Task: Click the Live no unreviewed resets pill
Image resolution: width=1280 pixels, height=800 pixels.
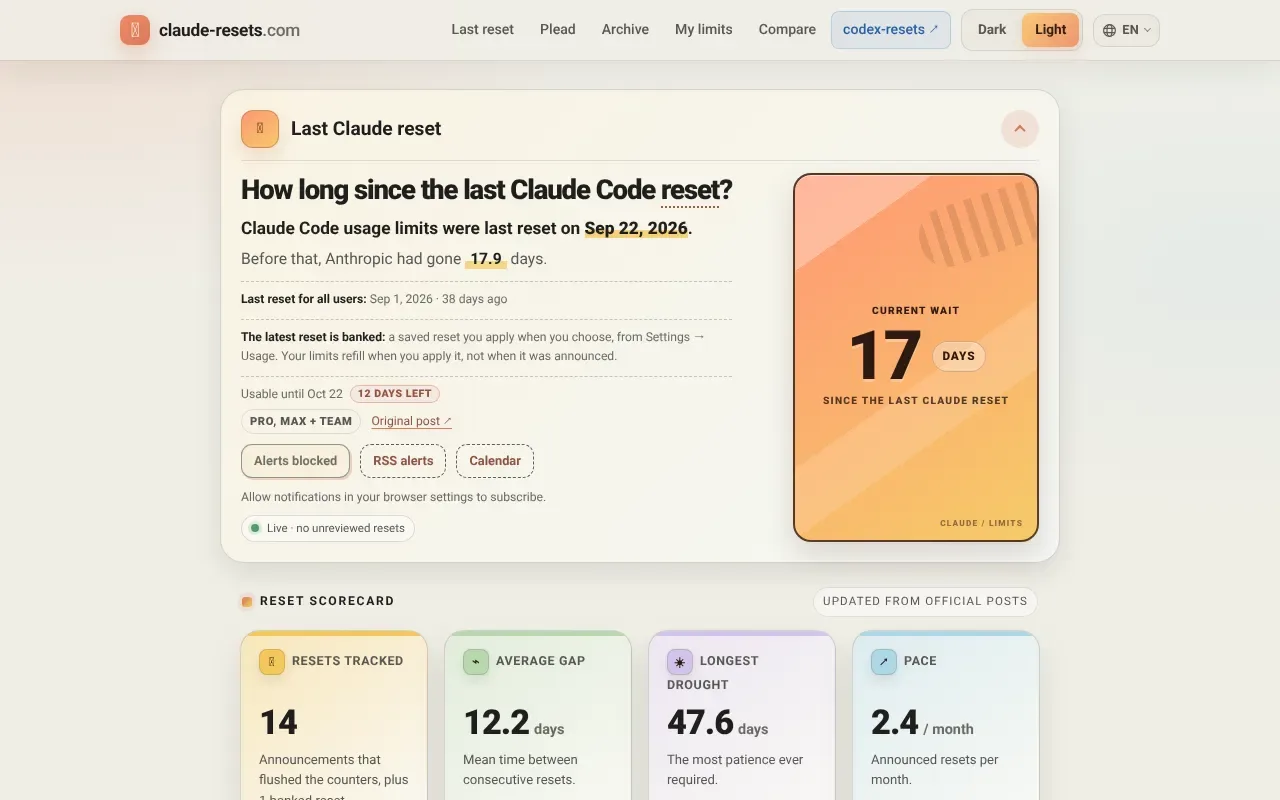Action: click(328, 528)
